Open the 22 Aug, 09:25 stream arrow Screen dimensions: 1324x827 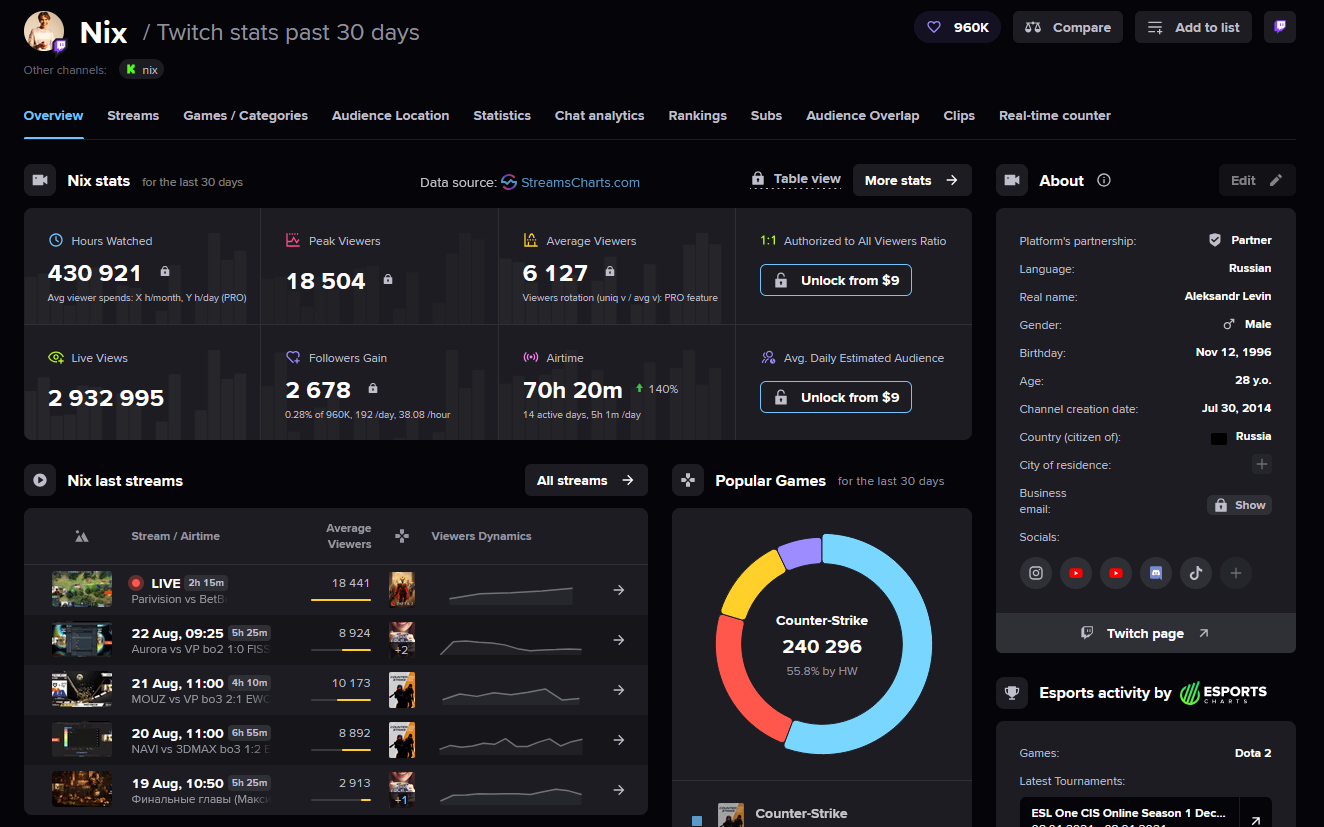(x=619, y=640)
